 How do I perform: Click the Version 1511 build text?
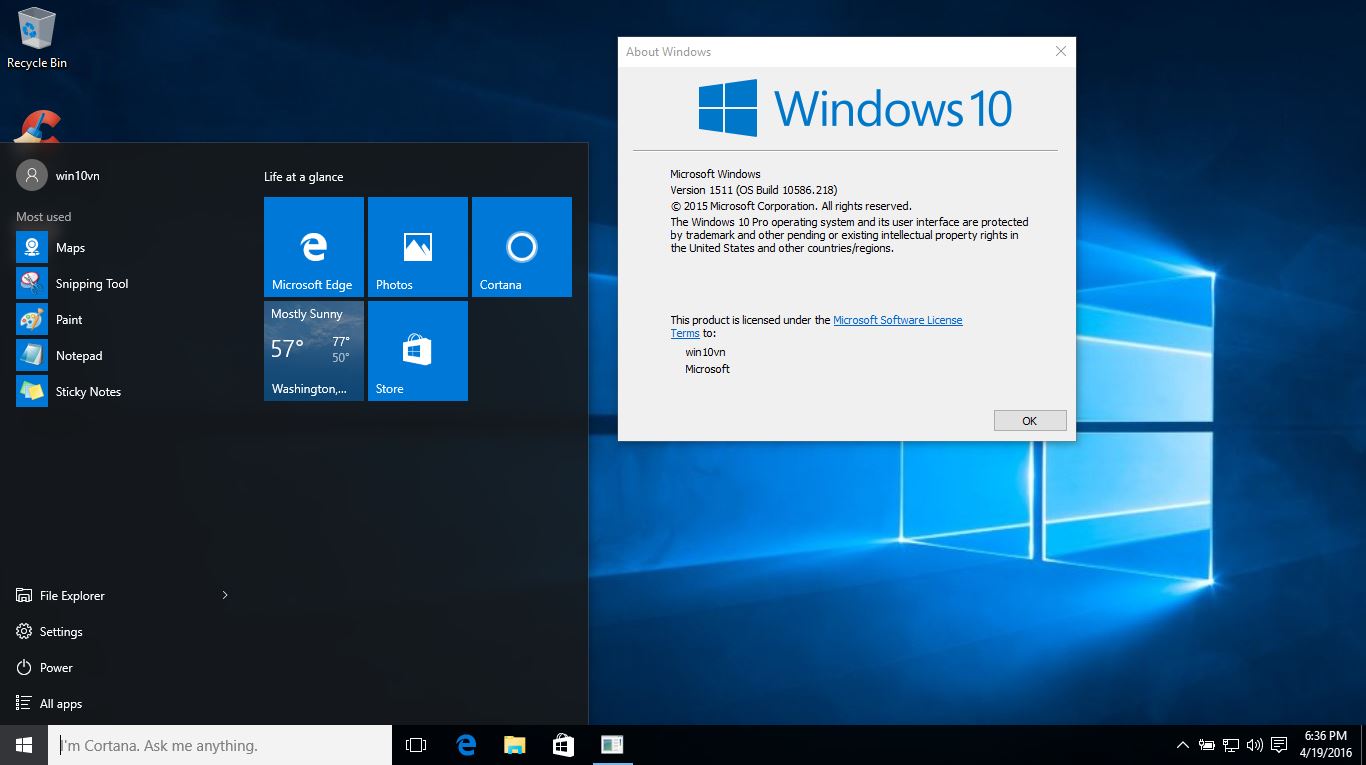[754, 190]
